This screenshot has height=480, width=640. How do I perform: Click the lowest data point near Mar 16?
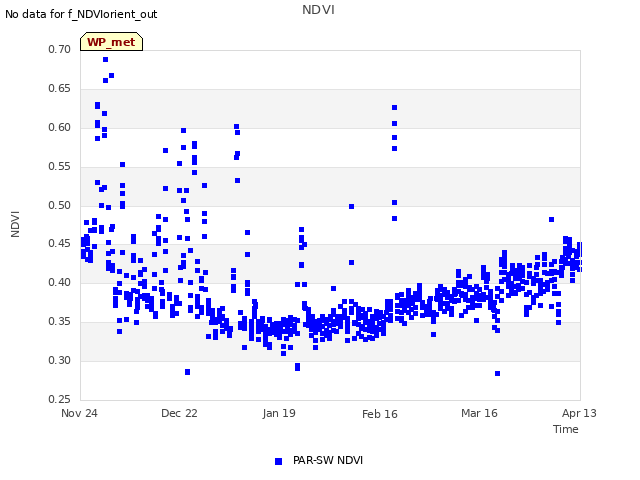pos(497,373)
